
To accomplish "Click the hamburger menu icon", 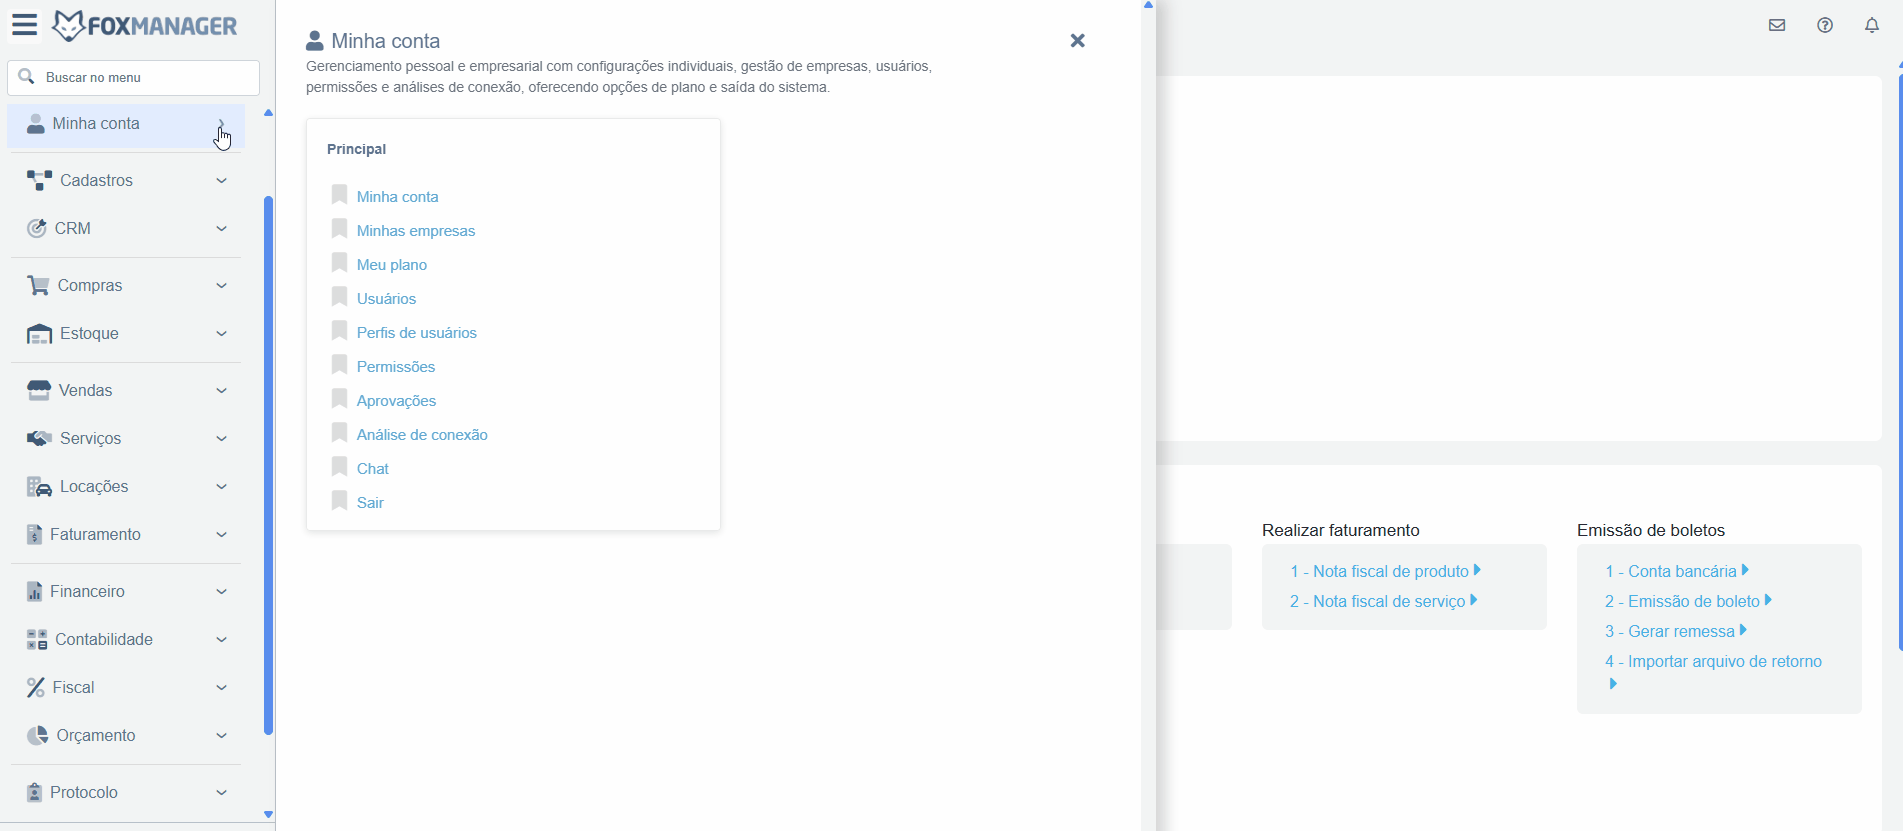I will [x=24, y=25].
